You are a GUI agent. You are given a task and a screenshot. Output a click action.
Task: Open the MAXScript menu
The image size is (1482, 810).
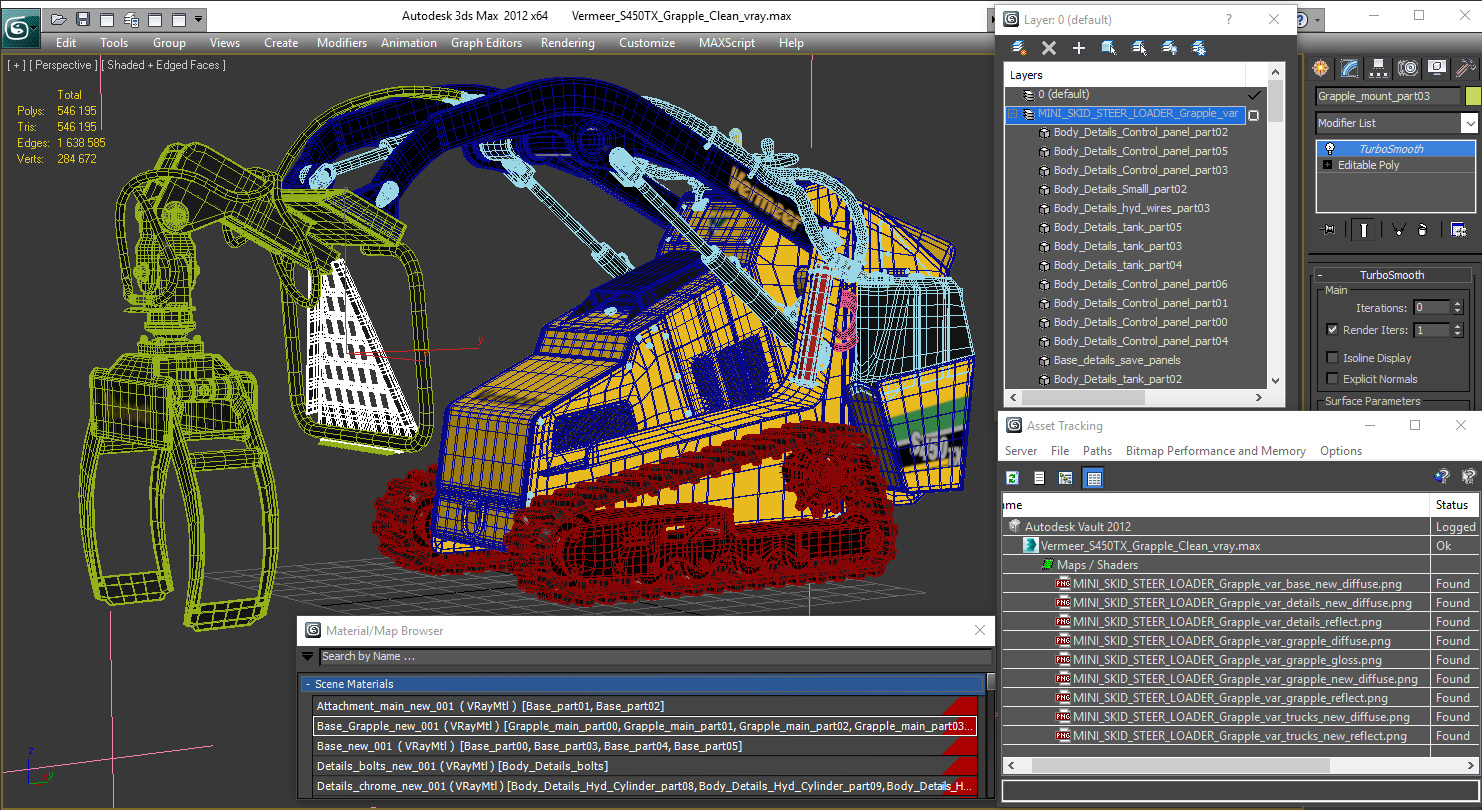click(x=727, y=43)
